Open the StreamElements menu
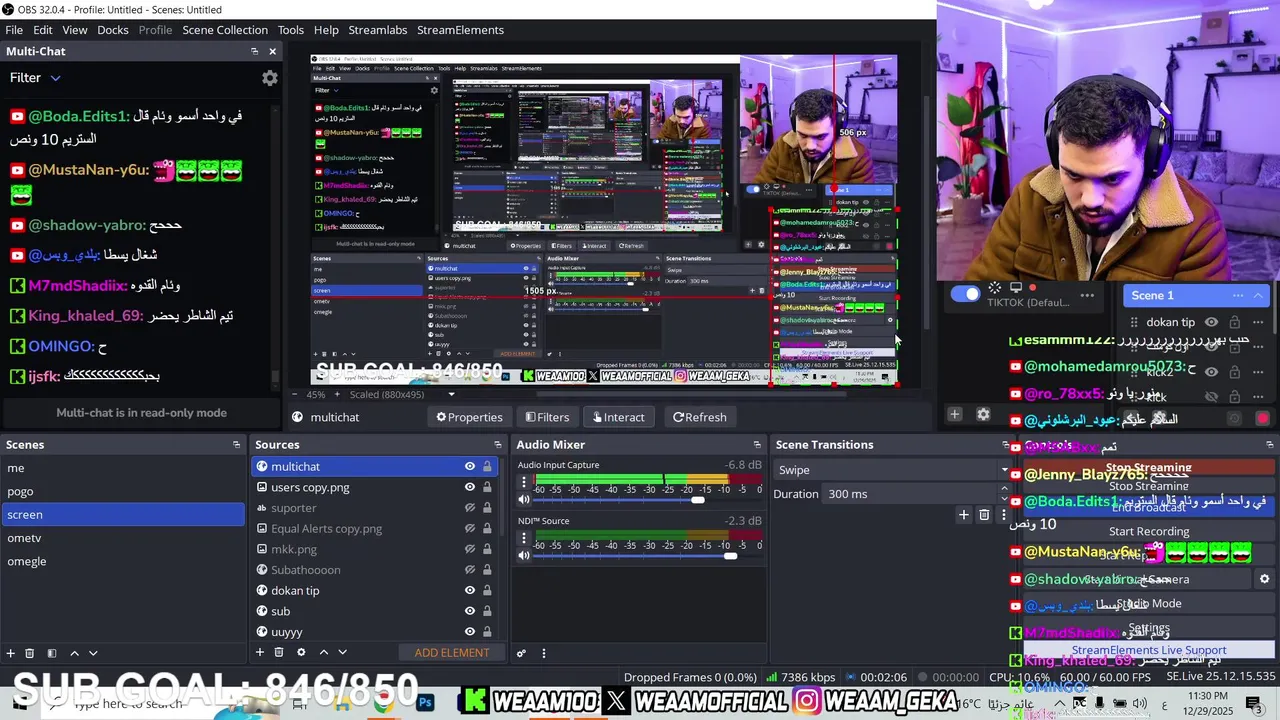The width and height of the screenshot is (1280, 720). pyautogui.click(x=460, y=30)
